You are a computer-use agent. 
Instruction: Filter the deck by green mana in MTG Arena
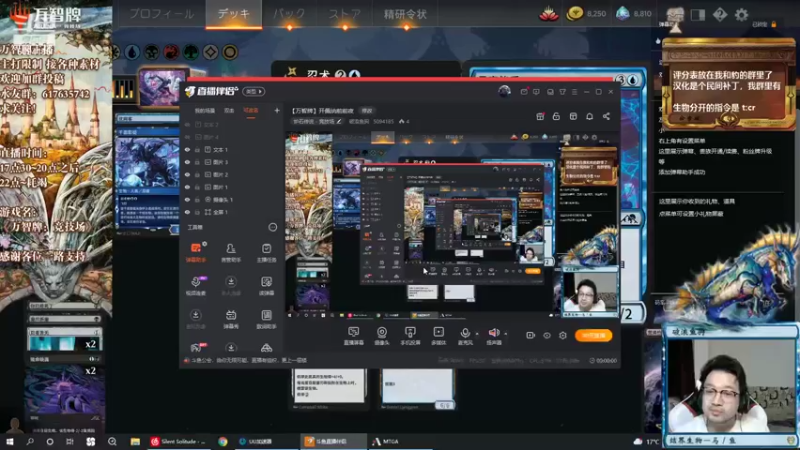click(190, 52)
